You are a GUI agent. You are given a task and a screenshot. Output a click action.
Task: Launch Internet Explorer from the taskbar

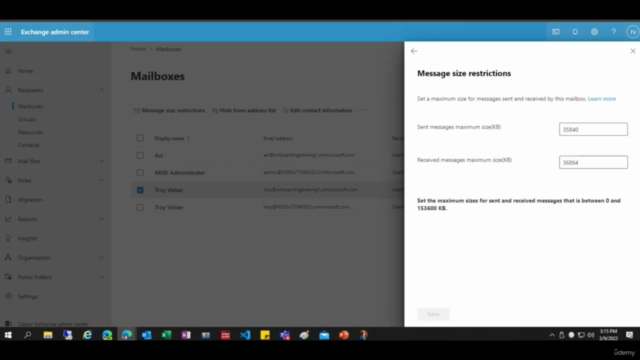87,335
